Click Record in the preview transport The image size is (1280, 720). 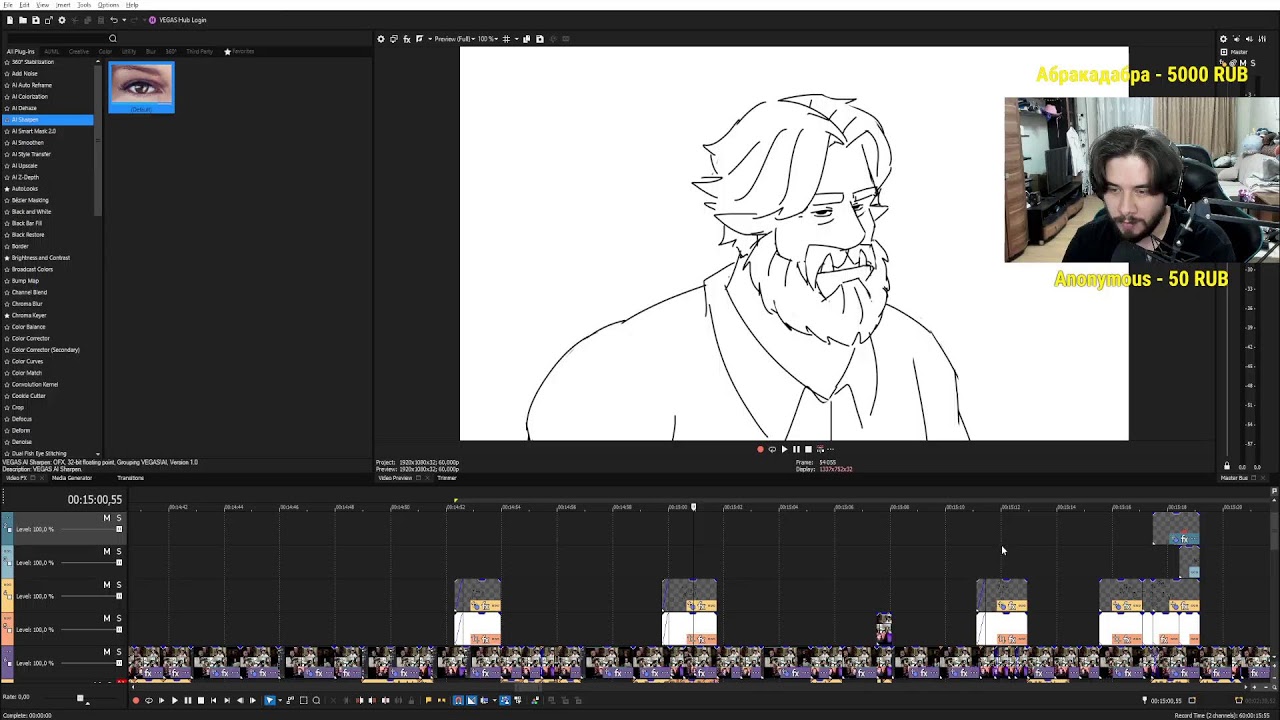pyautogui.click(x=760, y=449)
